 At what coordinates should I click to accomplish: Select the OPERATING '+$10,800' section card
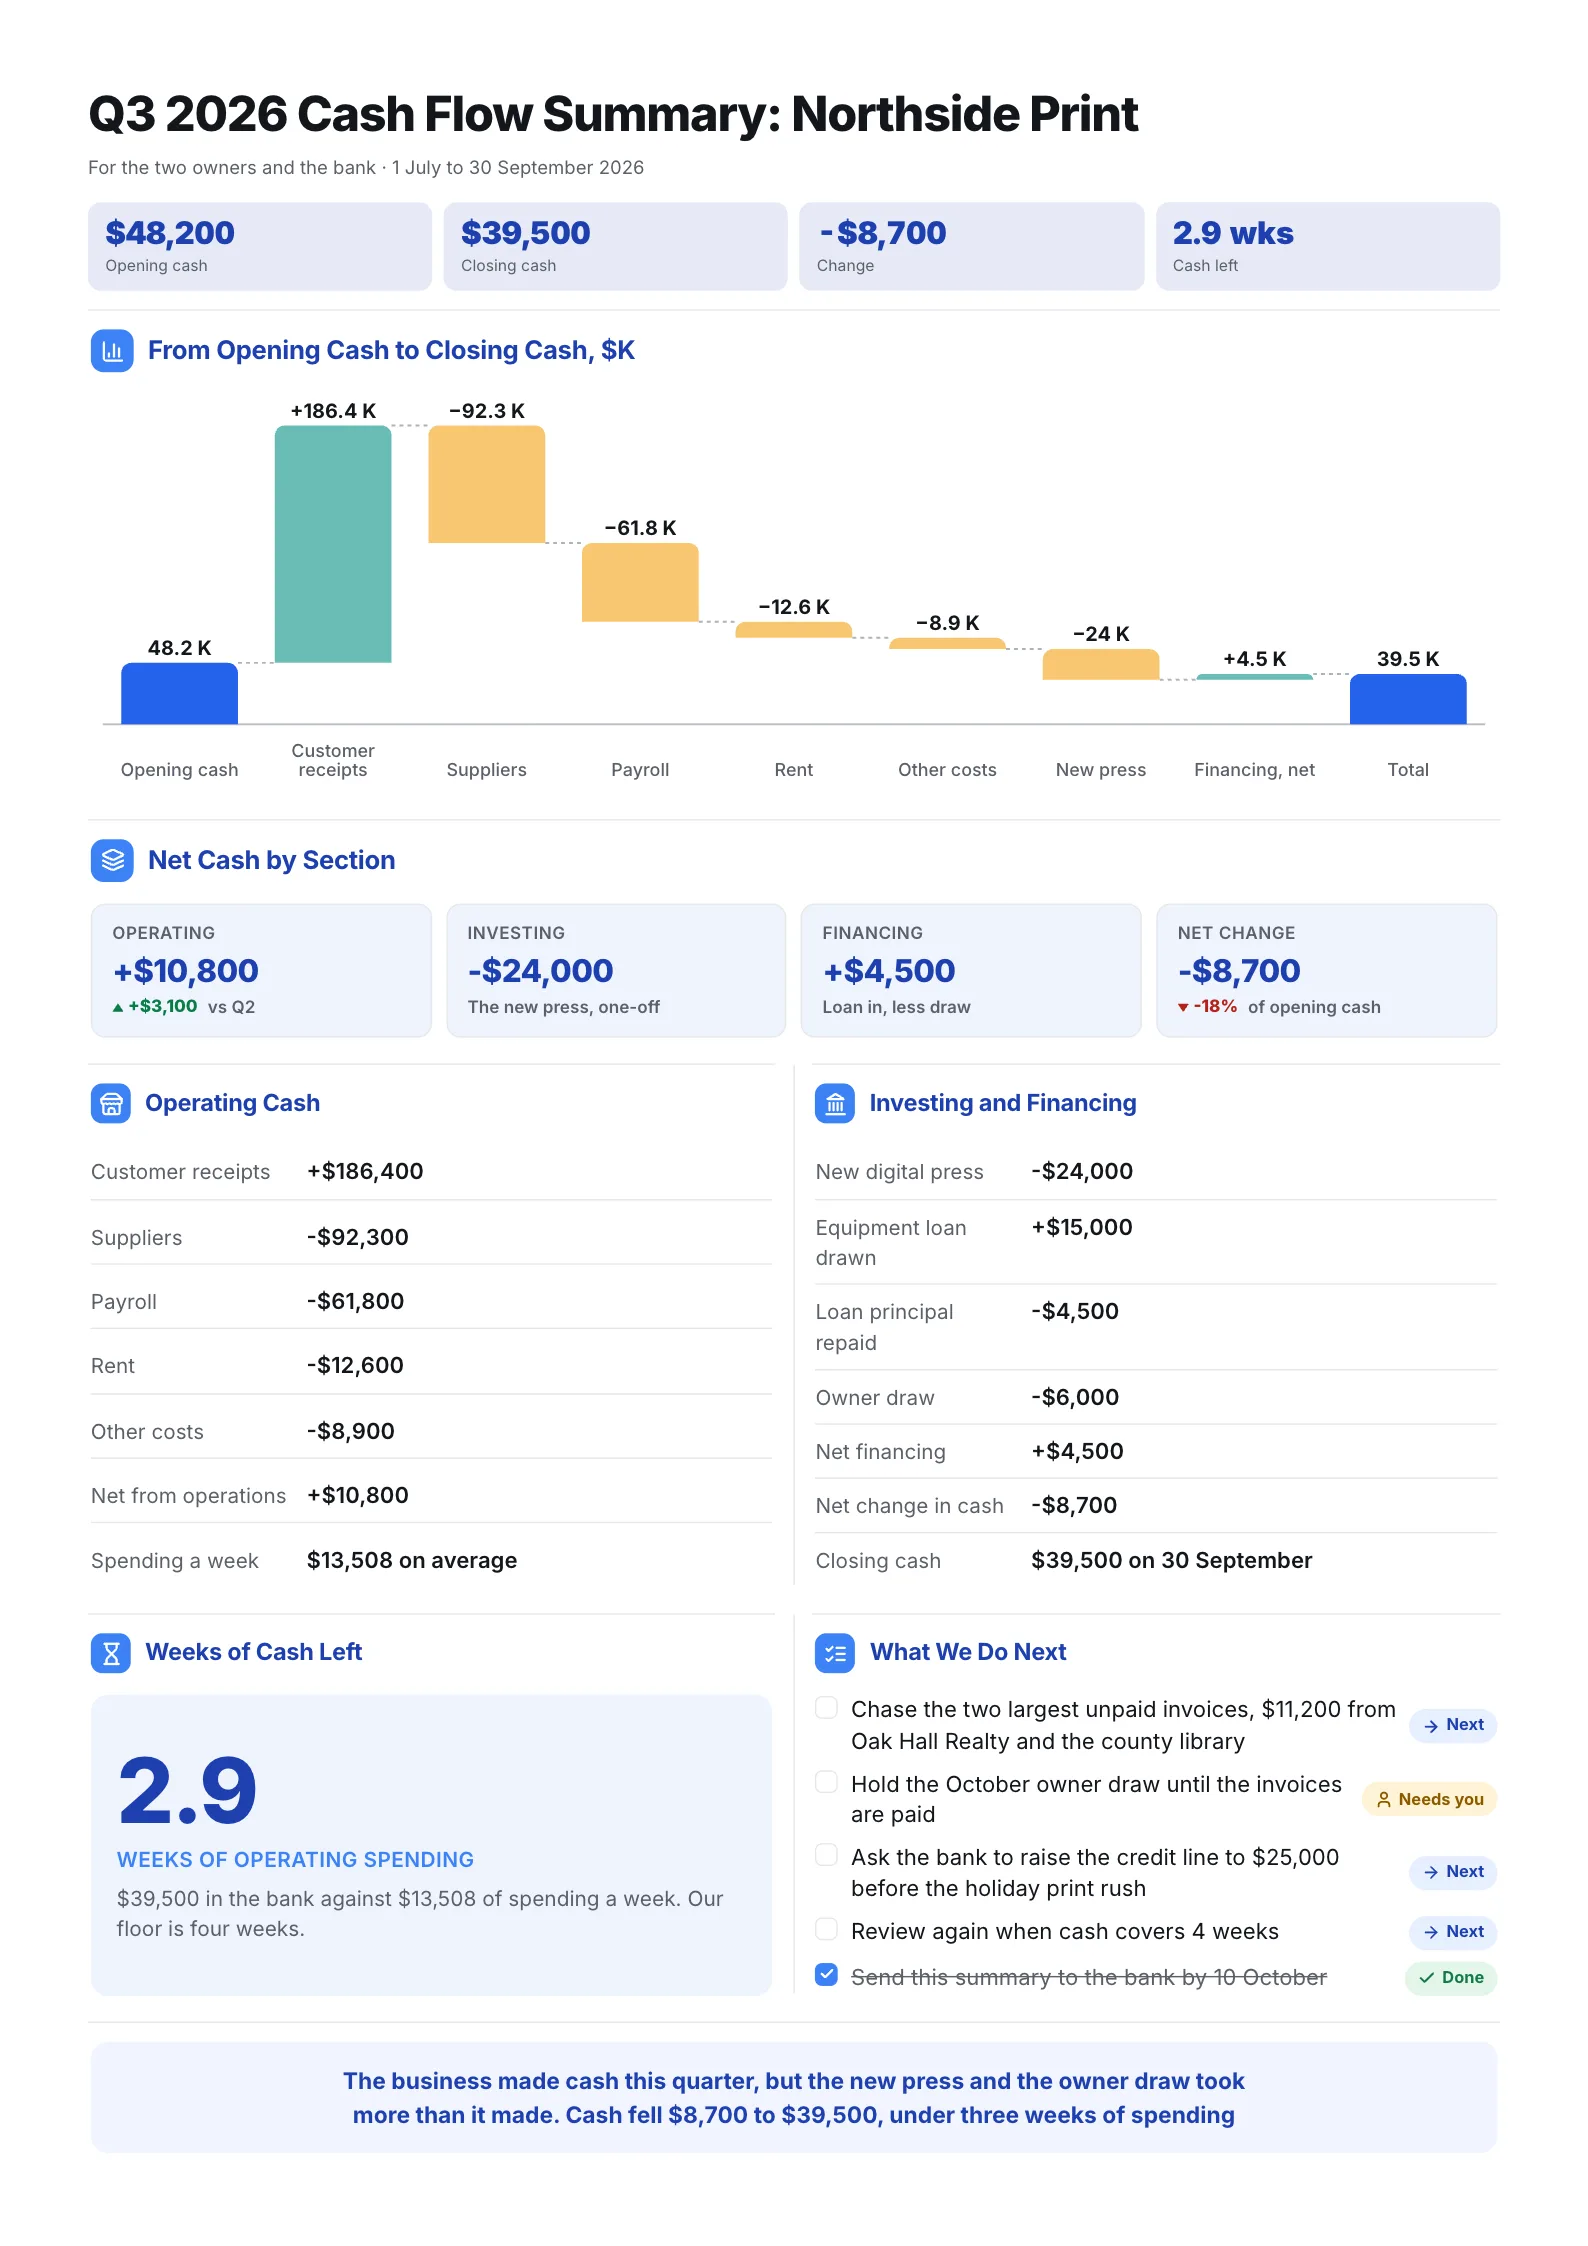[x=261, y=971]
